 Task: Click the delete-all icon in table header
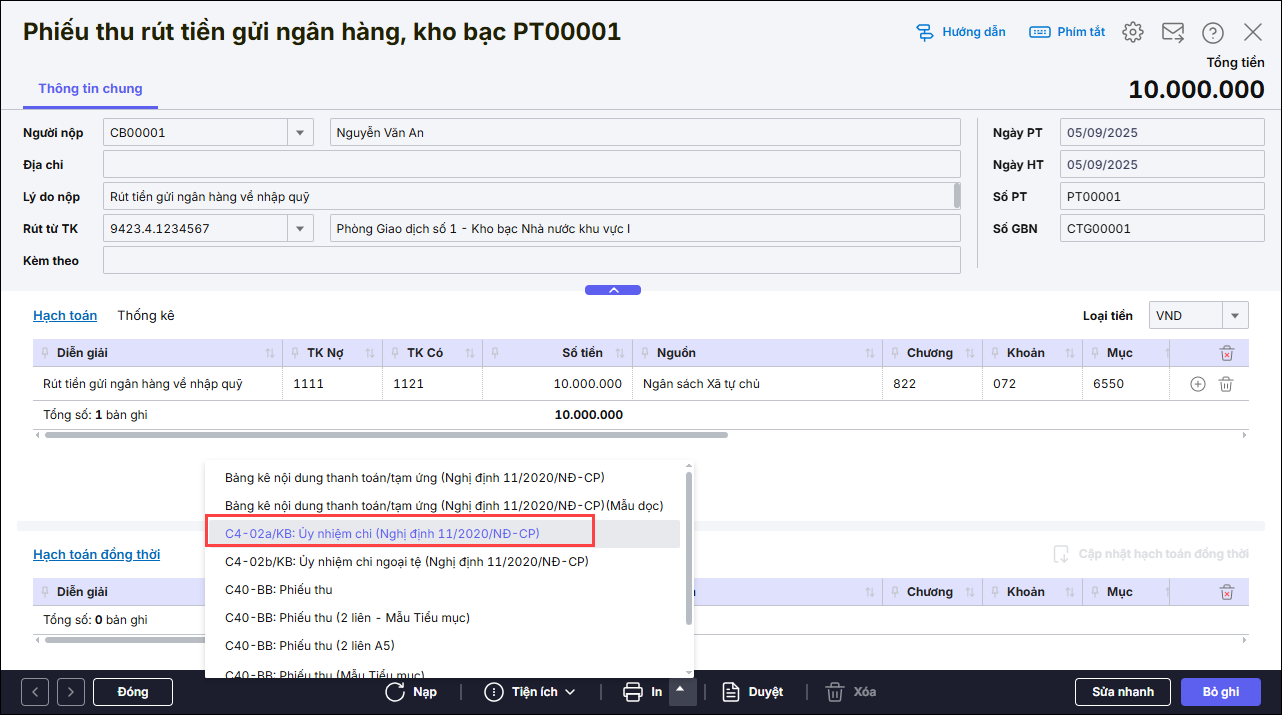click(1227, 353)
